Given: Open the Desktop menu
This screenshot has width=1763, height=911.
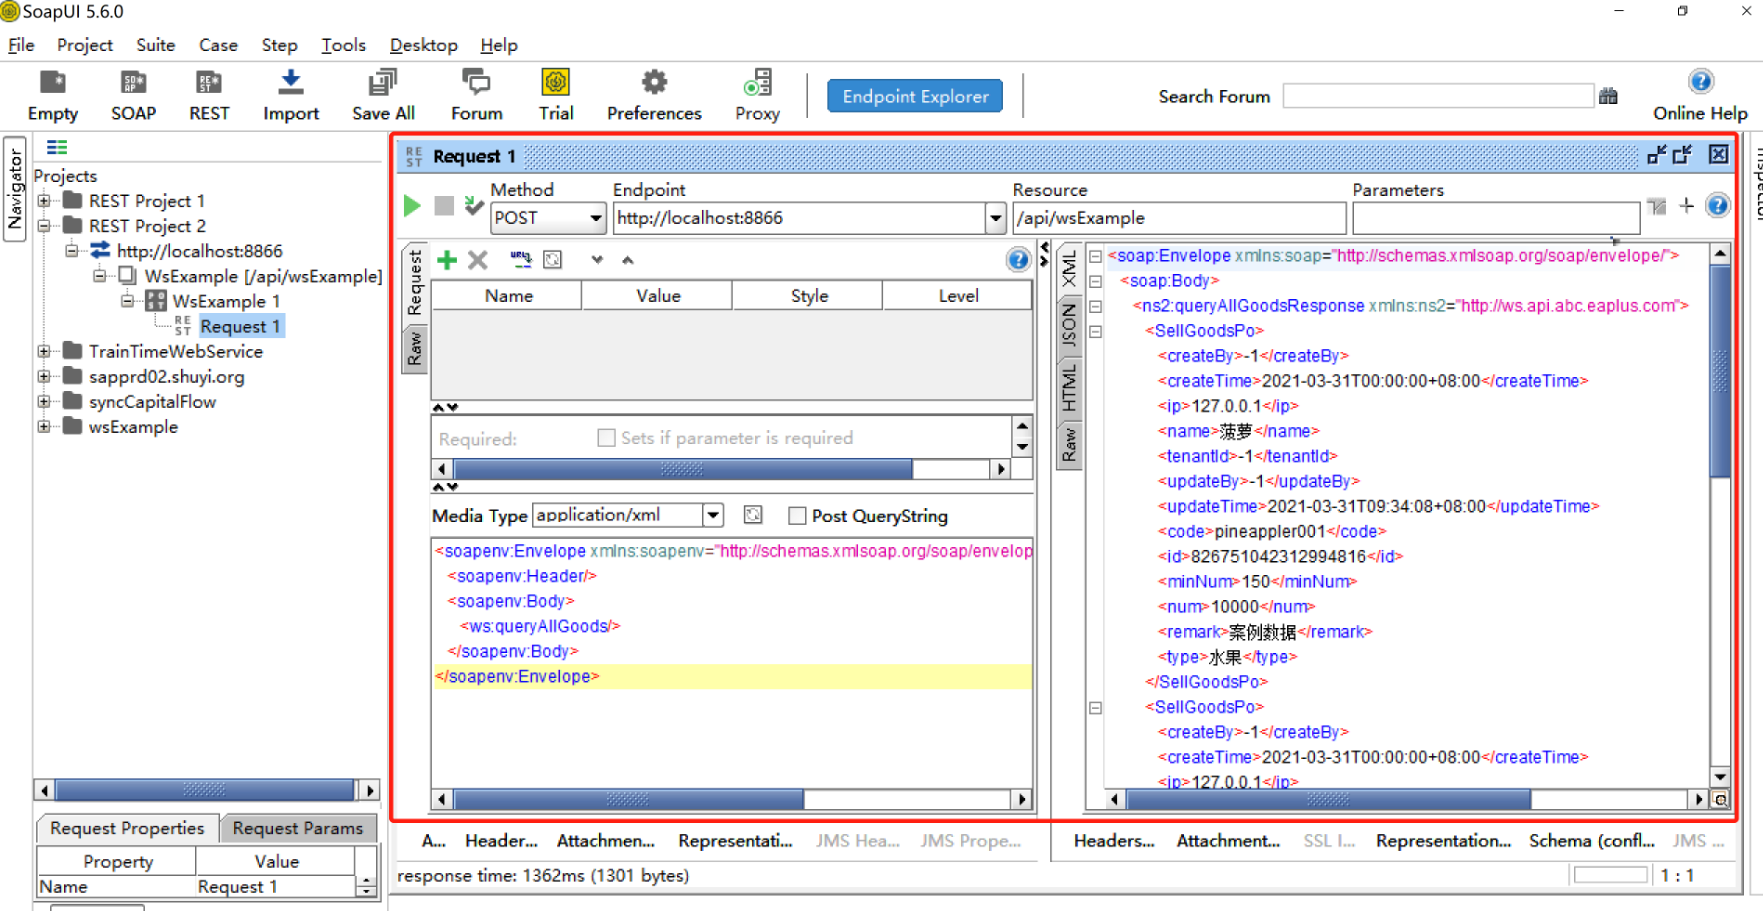Looking at the screenshot, I should click(423, 45).
